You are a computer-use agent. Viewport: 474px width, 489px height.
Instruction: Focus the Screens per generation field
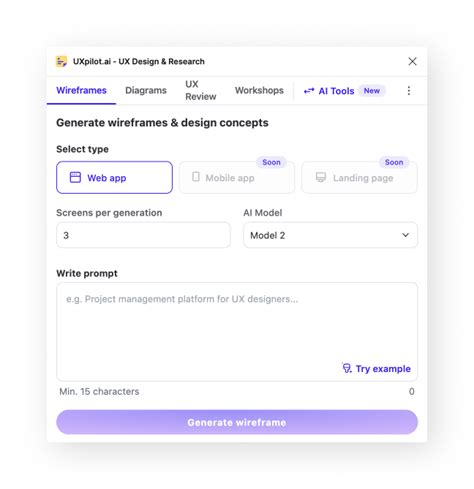coord(143,235)
